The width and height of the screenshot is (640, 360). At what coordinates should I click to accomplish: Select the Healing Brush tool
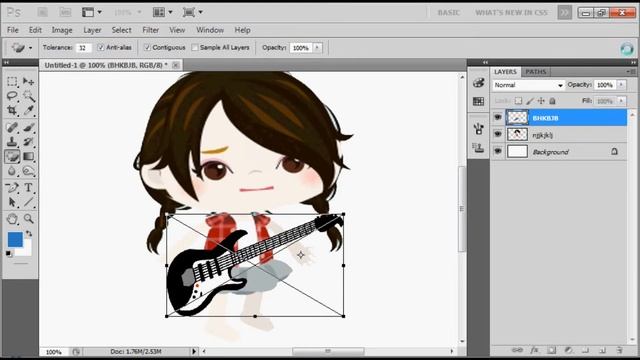12,127
